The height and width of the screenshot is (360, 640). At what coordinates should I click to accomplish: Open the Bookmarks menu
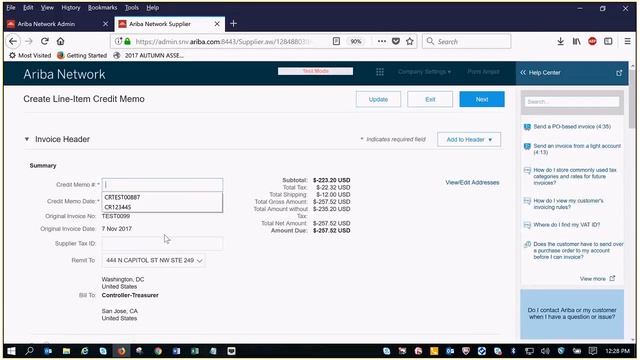coord(102,8)
